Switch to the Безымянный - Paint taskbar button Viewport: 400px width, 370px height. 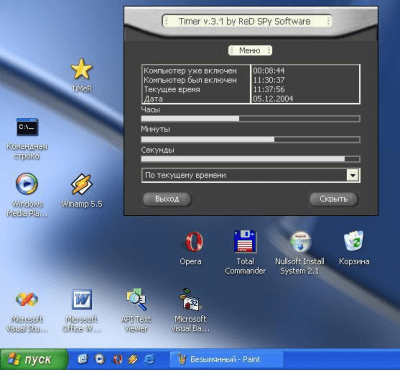click(x=226, y=360)
